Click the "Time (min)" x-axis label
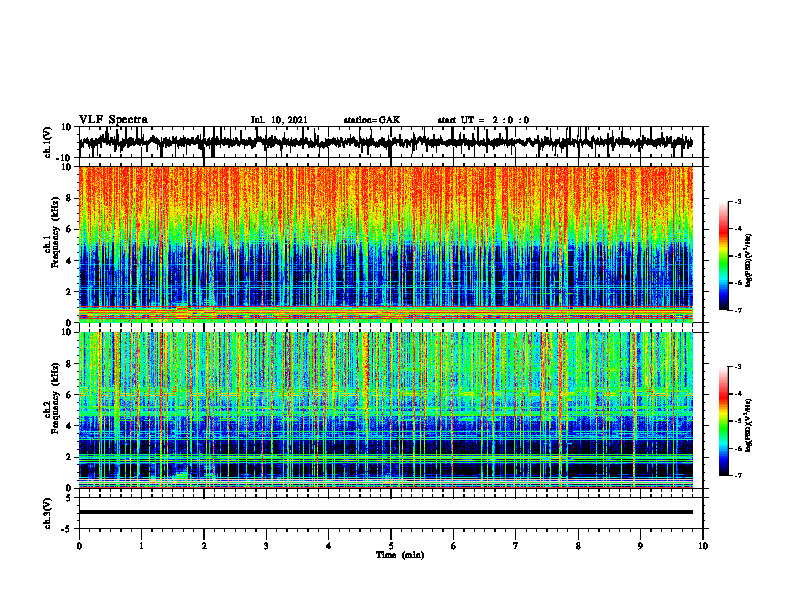This screenshot has width=792, height=612. (400, 555)
